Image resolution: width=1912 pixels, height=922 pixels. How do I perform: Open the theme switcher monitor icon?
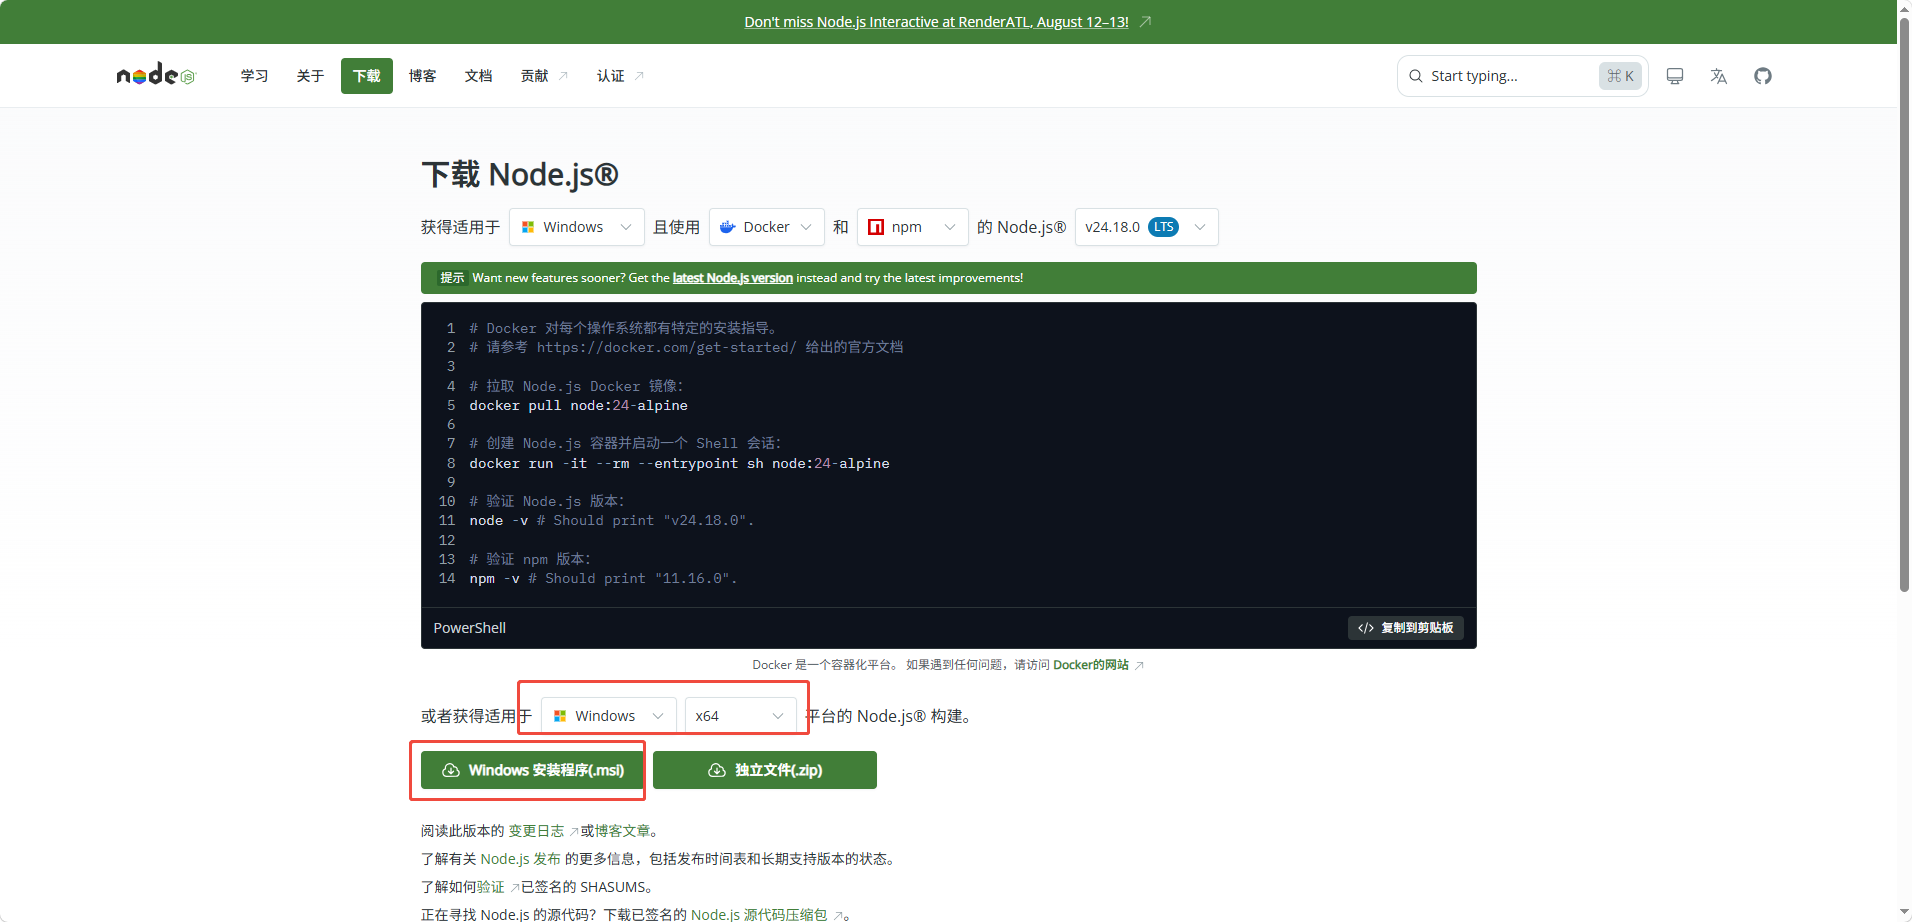pyautogui.click(x=1675, y=76)
